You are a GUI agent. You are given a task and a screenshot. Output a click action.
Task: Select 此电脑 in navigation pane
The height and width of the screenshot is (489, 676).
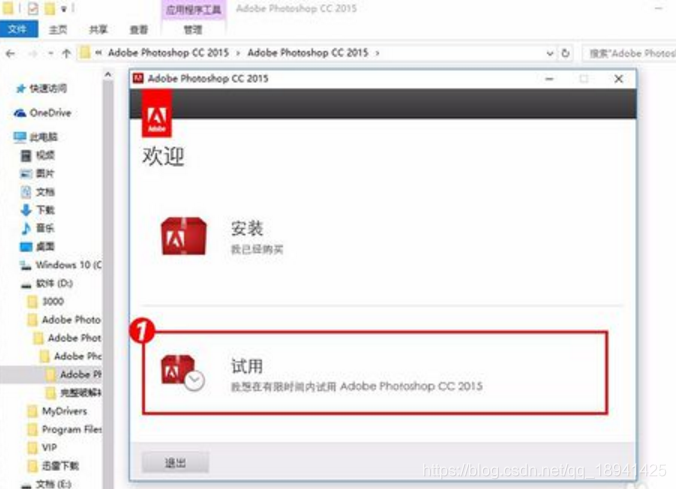35,137
